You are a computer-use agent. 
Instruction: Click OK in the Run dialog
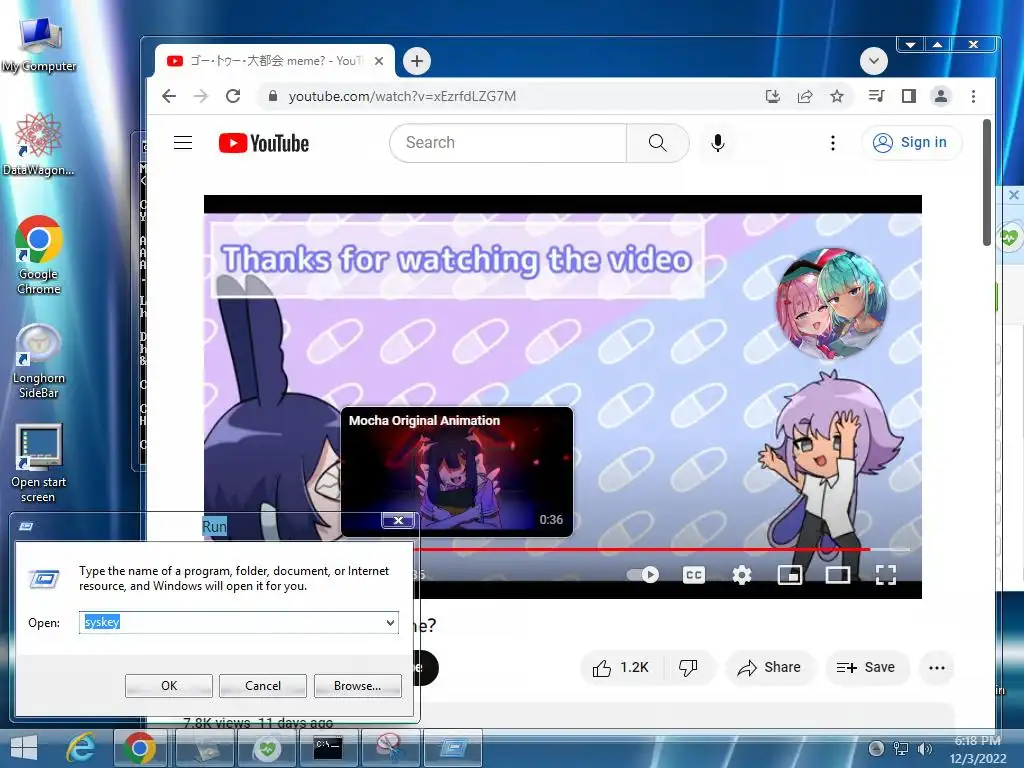(168, 686)
